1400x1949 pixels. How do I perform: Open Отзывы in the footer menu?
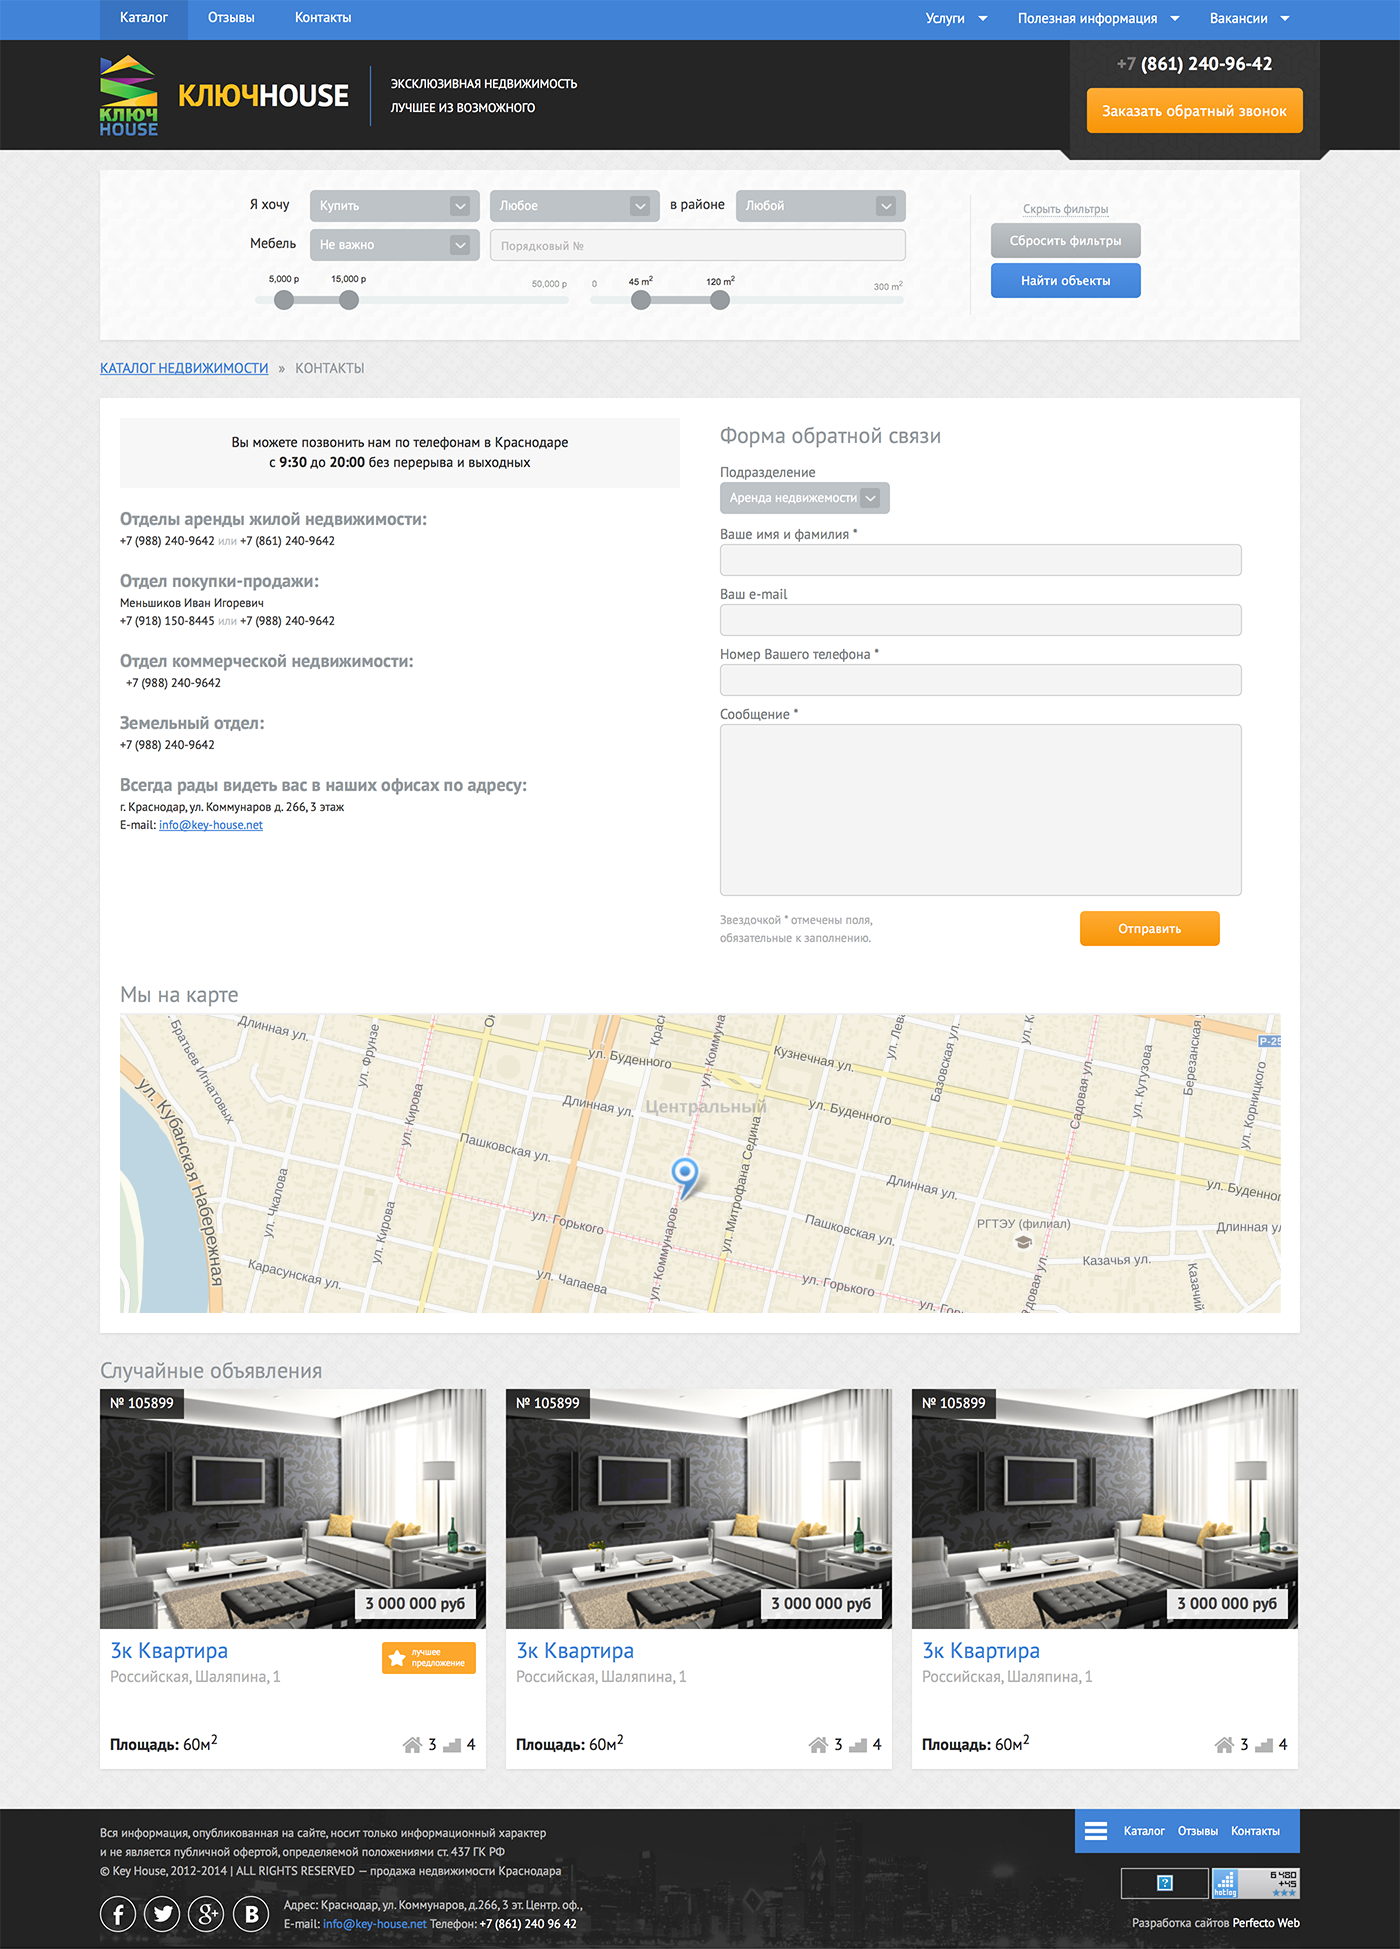[1198, 1831]
